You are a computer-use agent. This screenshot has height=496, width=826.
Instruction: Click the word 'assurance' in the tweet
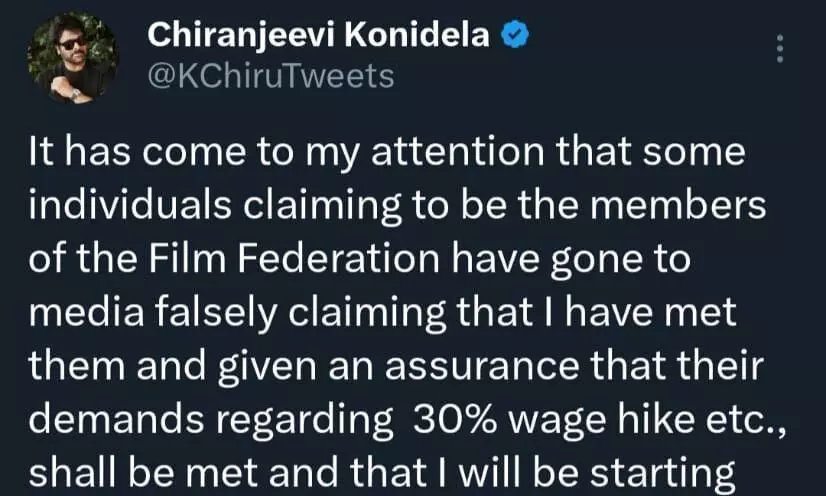click(x=482, y=367)
